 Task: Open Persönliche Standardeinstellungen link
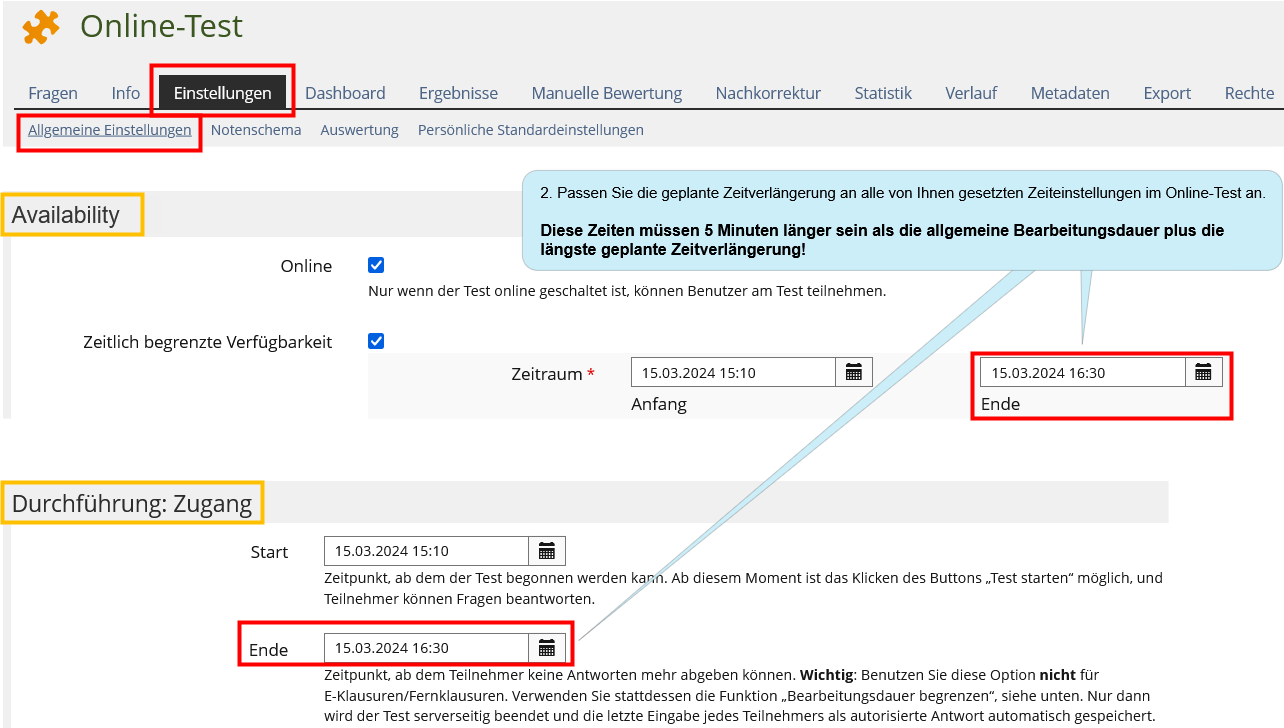pyautogui.click(x=530, y=130)
